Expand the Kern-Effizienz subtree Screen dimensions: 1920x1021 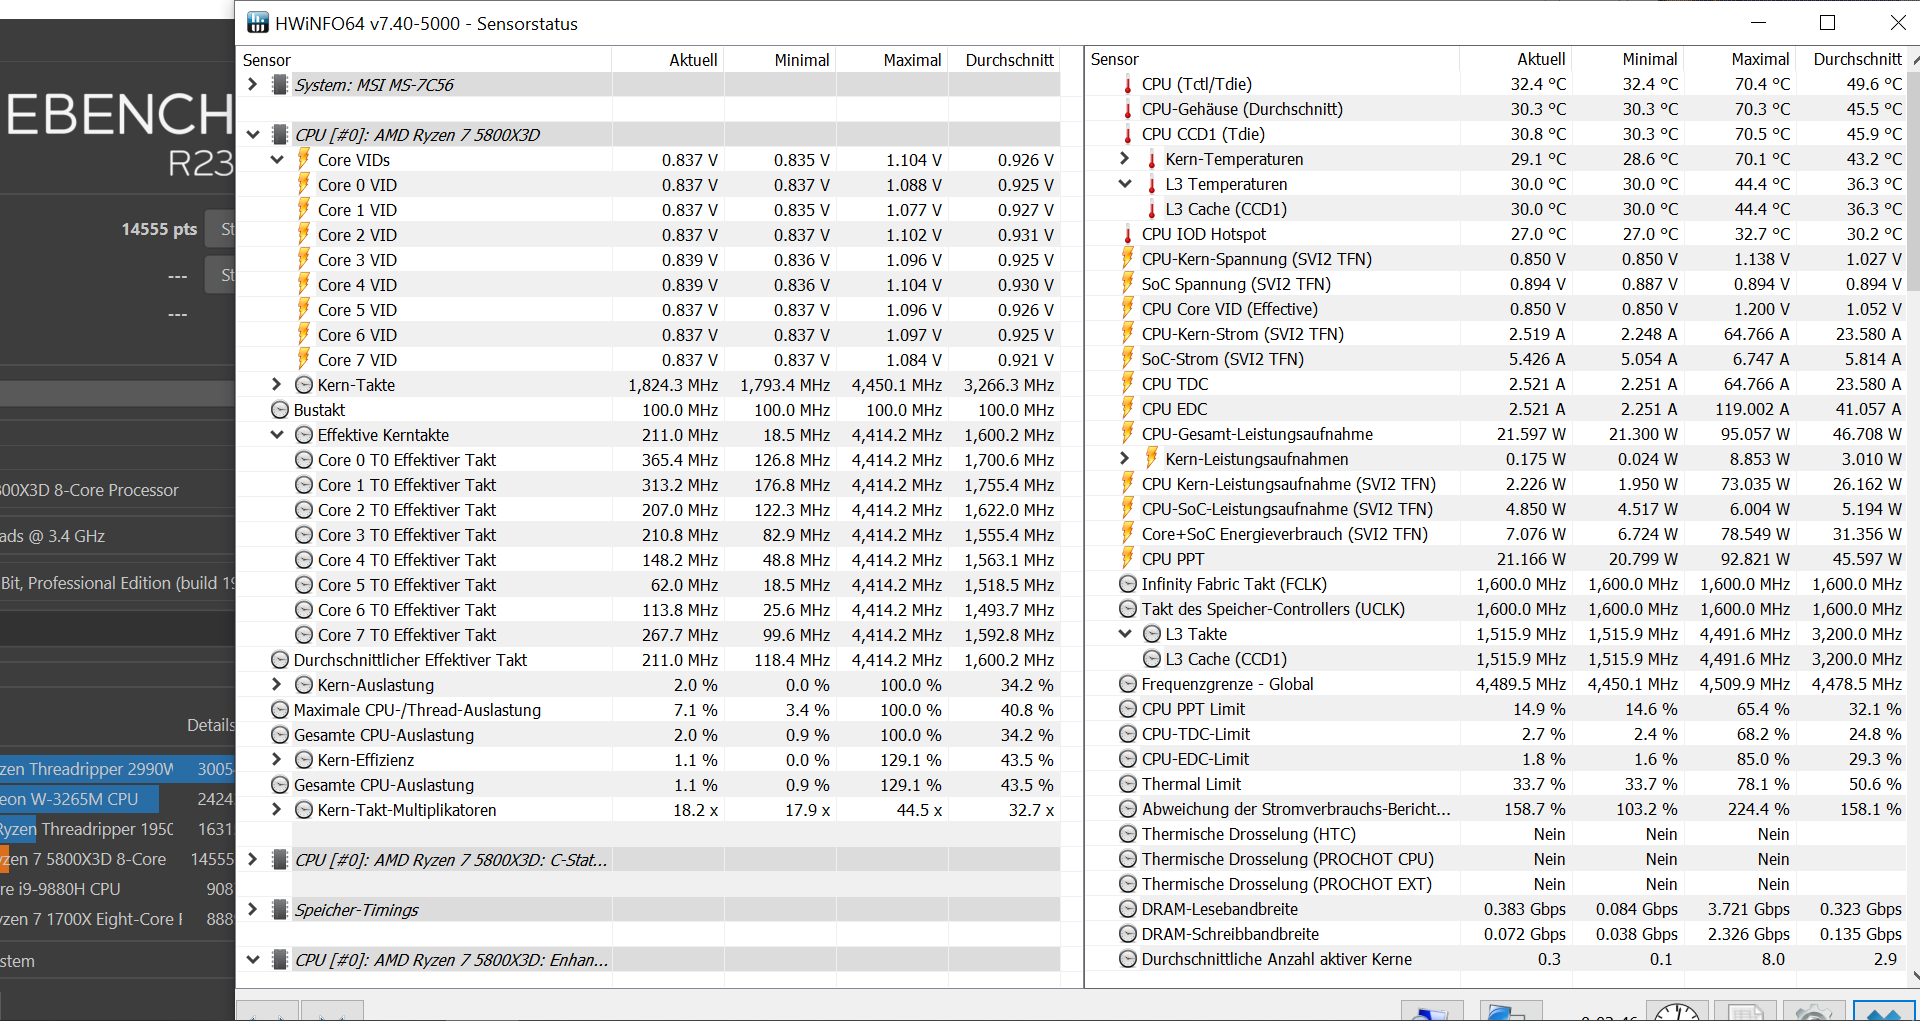277,760
